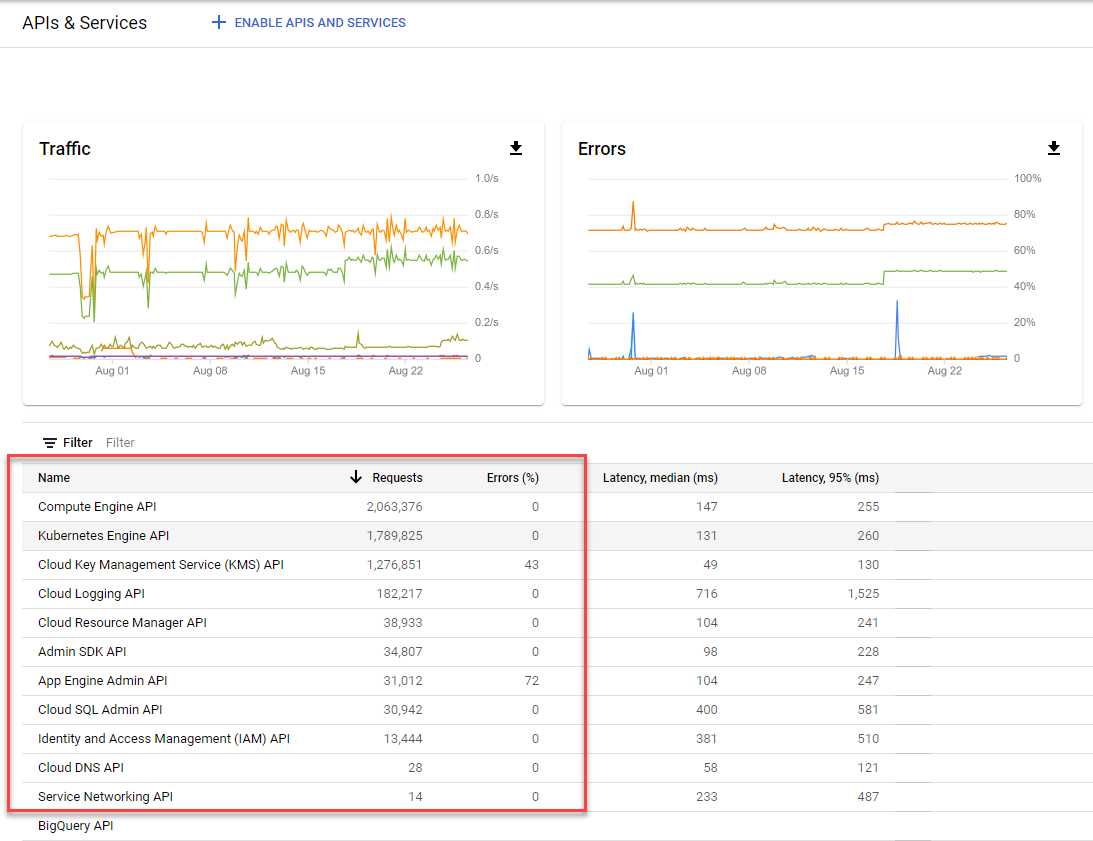Open Kubernetes Engine API row
The height and width of the screenshot is (841, 1093).
(103, 536)
